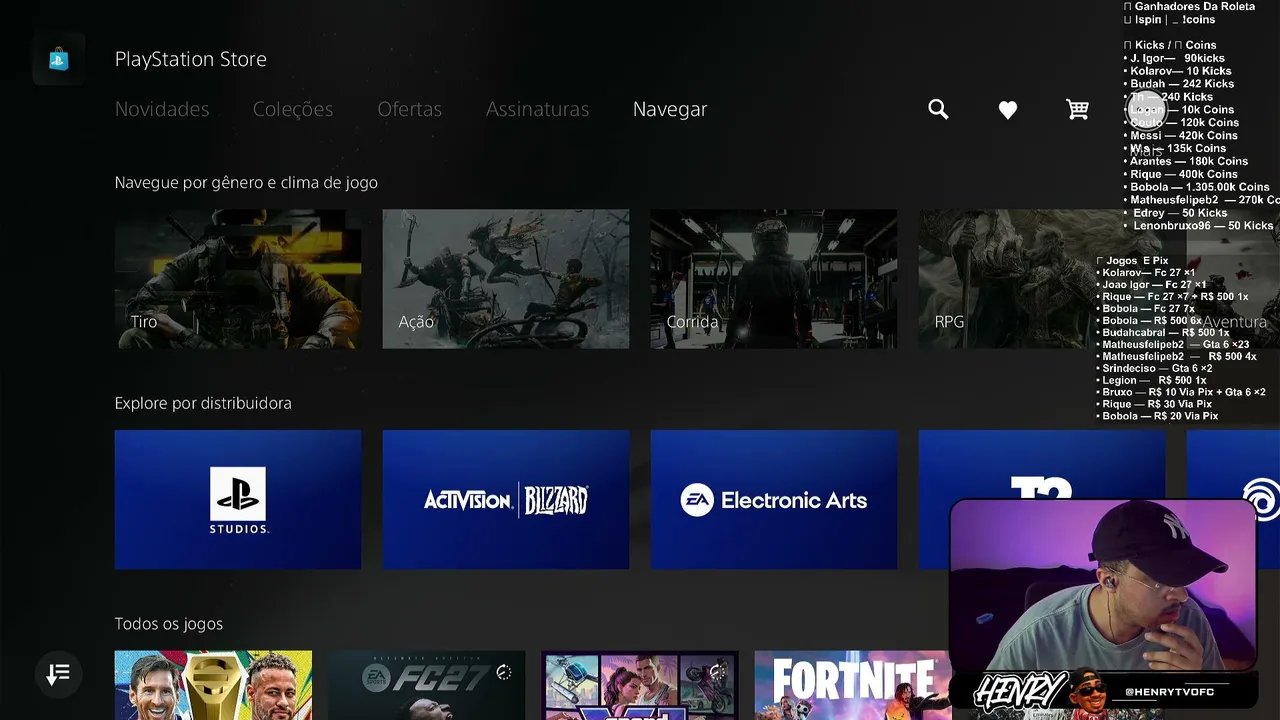Select the Electronic Arts publisher card
Screen dimensions: 1280x720
tap(774, 500)
